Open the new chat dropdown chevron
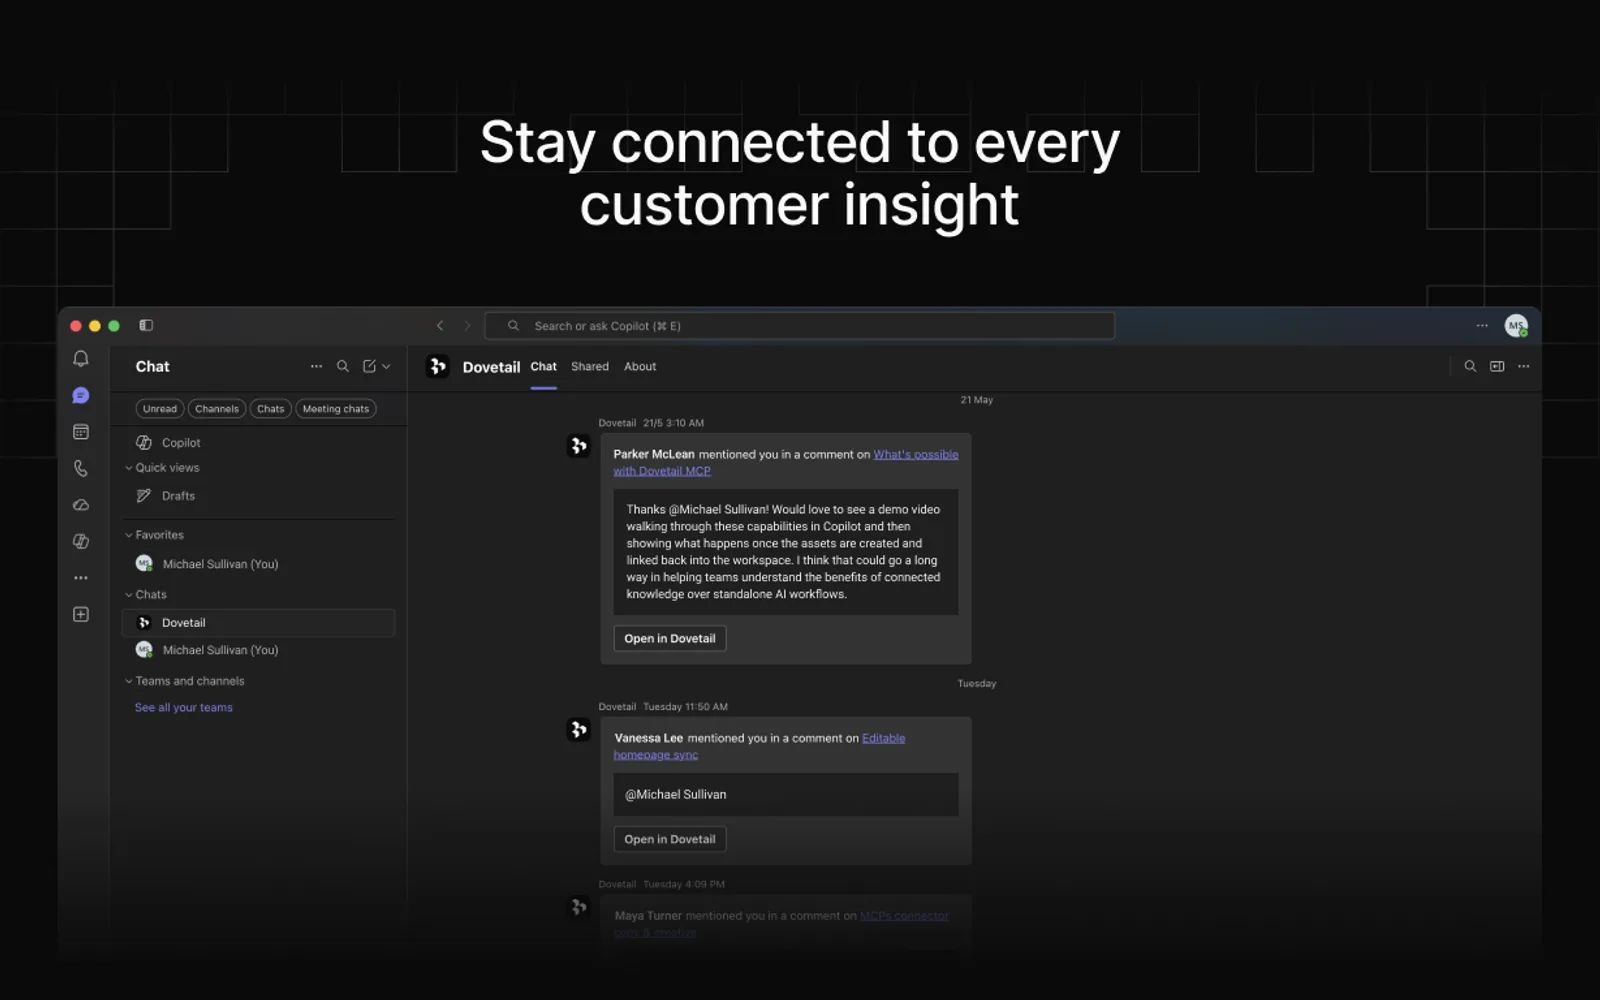The width and height of the screenshot is (1600, 1000). point(386,366)
